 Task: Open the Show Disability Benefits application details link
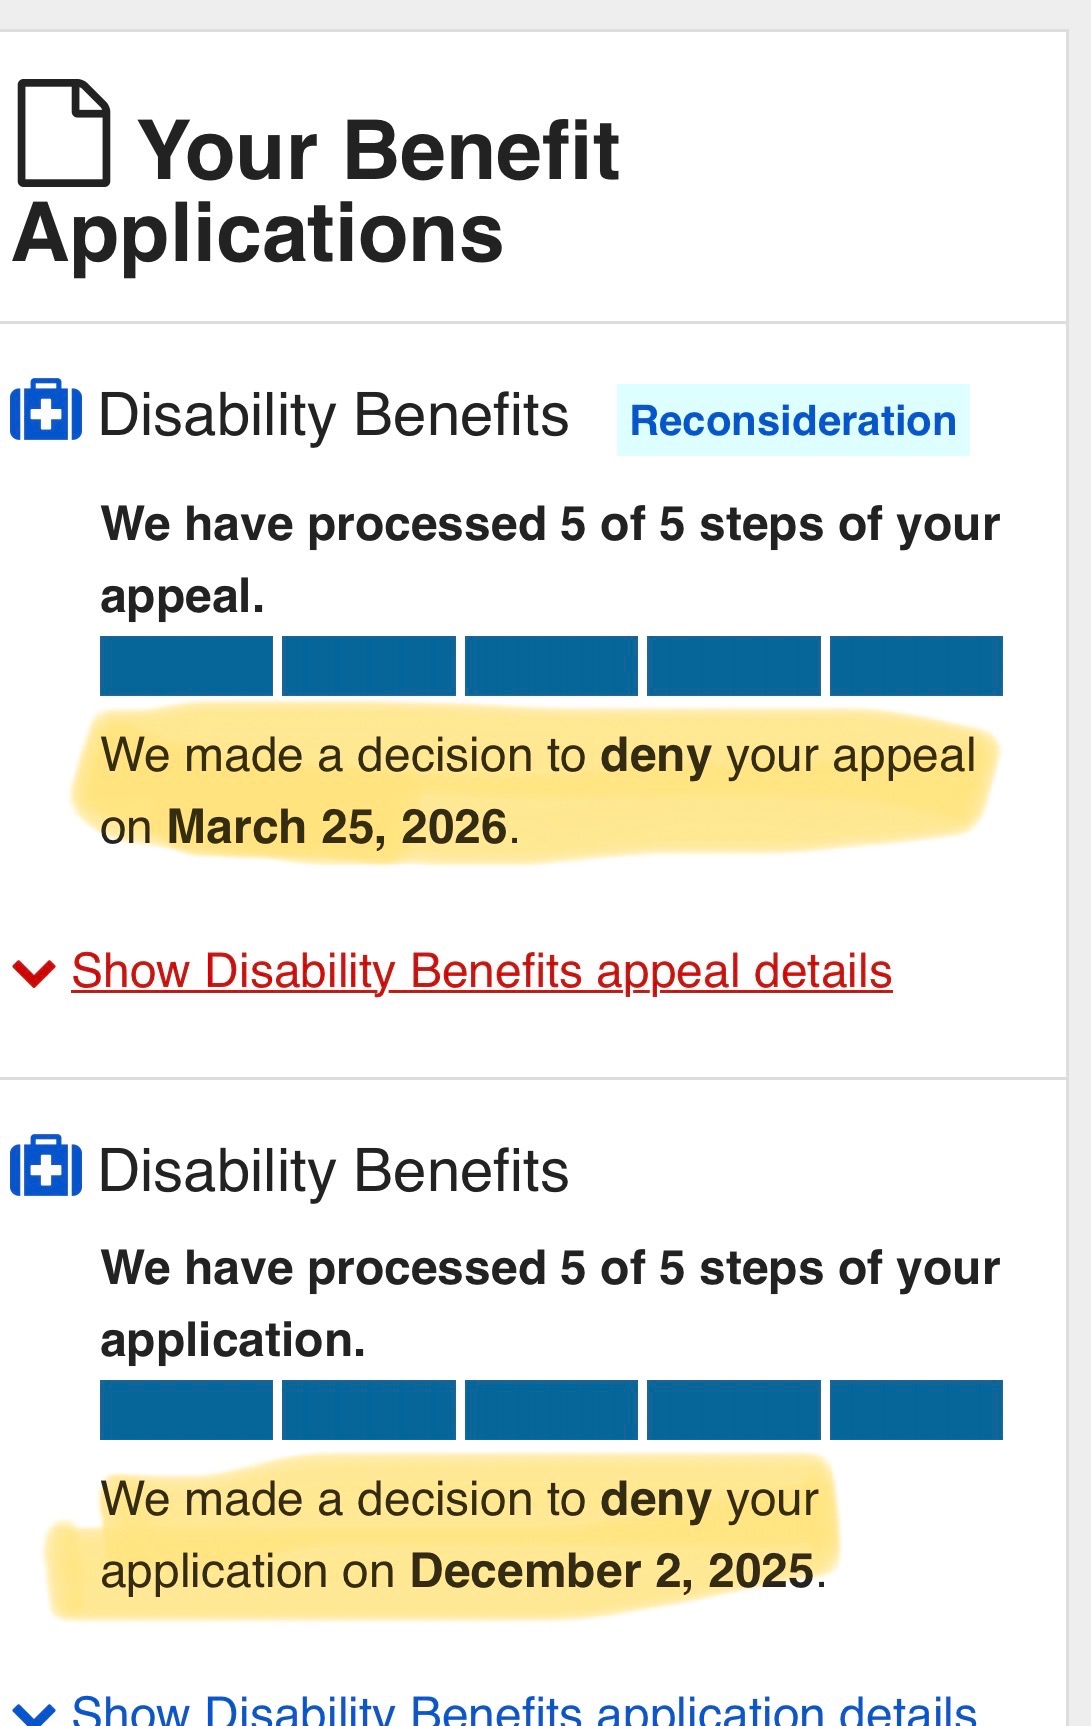524,1710
